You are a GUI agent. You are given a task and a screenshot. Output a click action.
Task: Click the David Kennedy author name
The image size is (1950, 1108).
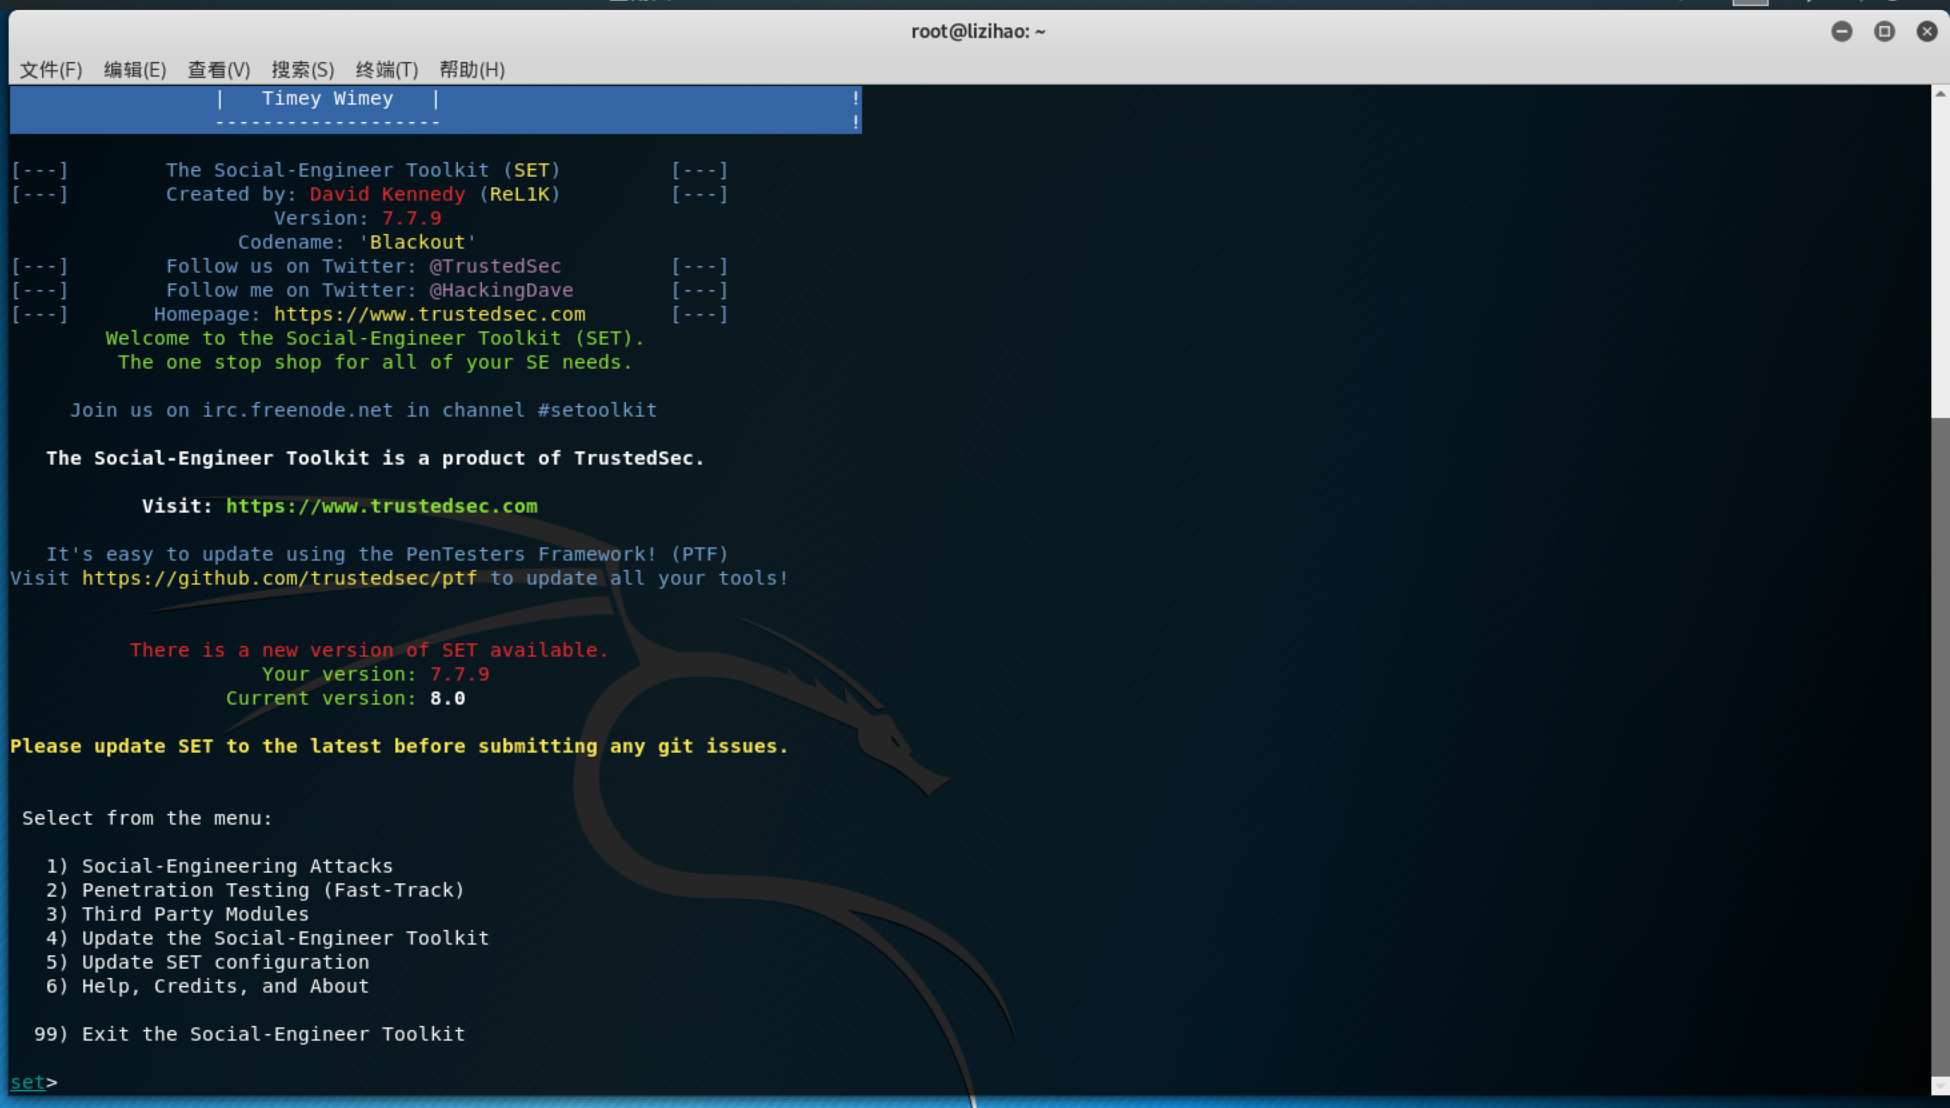tap(388, 194)
